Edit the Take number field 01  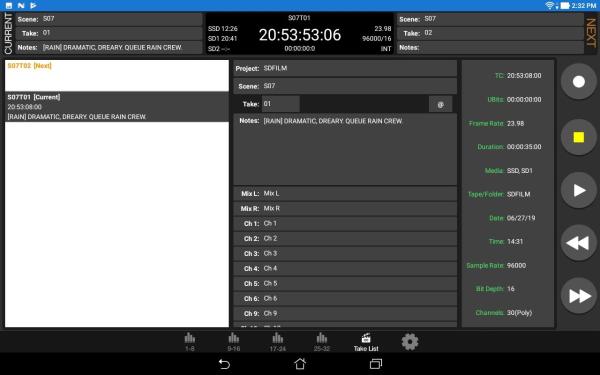[280, 104]
